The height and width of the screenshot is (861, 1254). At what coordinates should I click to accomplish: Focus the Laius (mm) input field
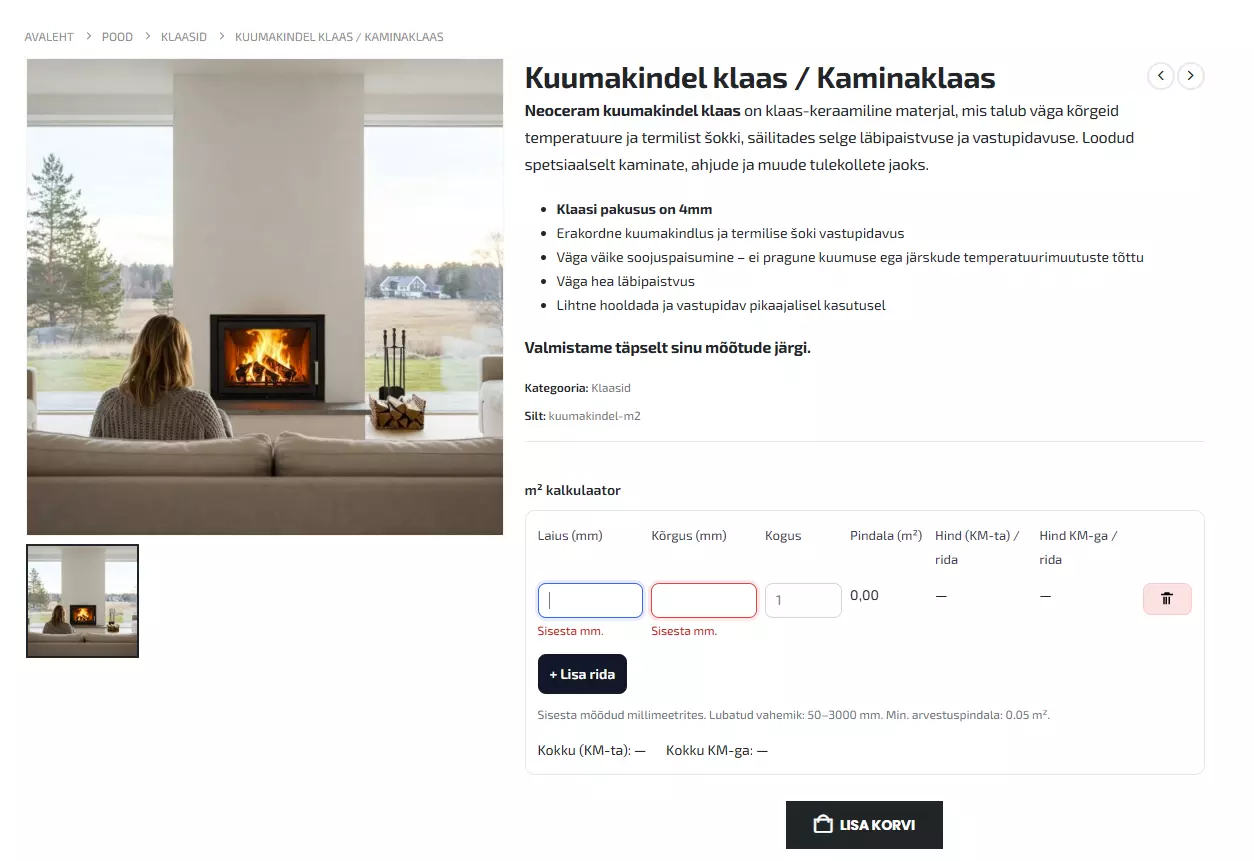pyautogui.click(x=590, y=600)
